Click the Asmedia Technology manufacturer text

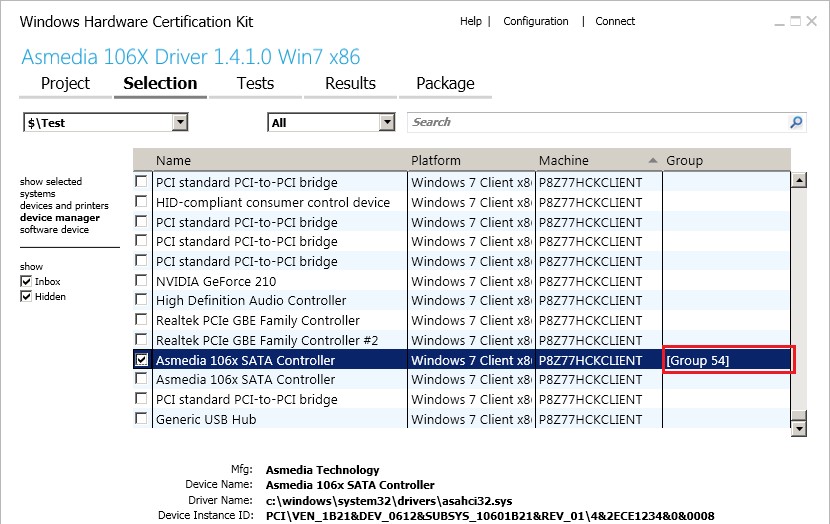point(322,470)
